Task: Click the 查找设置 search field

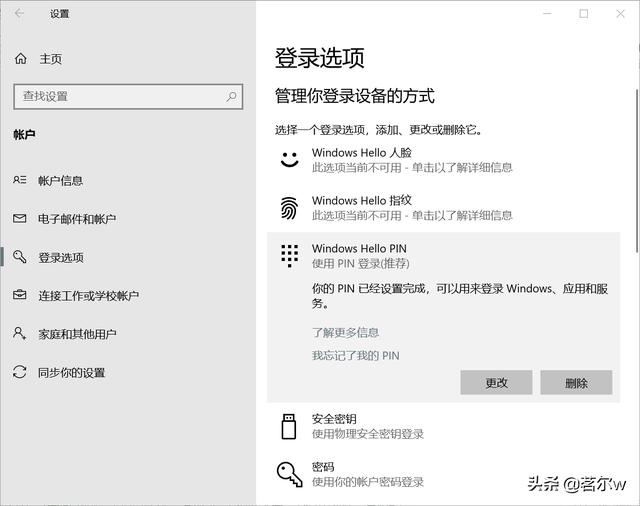Action: (128, 97)
